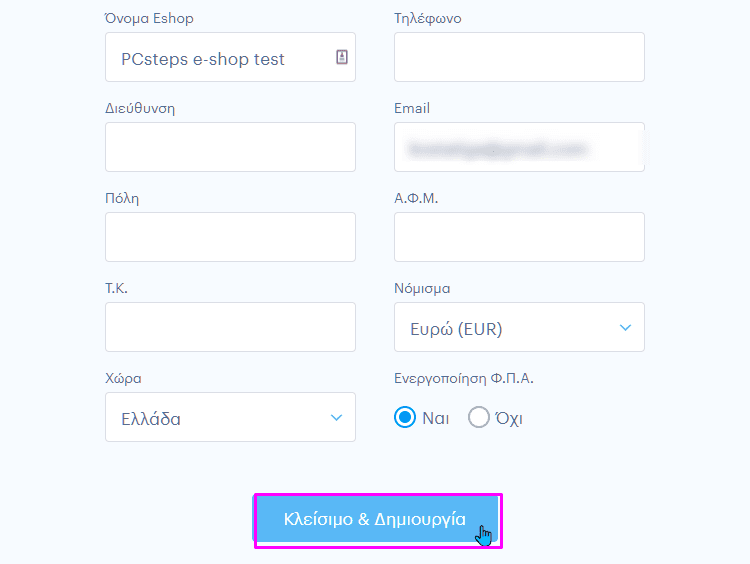
Task: Click the Χώρα label text
Action: pyautogui.click(x=123, y=378)
